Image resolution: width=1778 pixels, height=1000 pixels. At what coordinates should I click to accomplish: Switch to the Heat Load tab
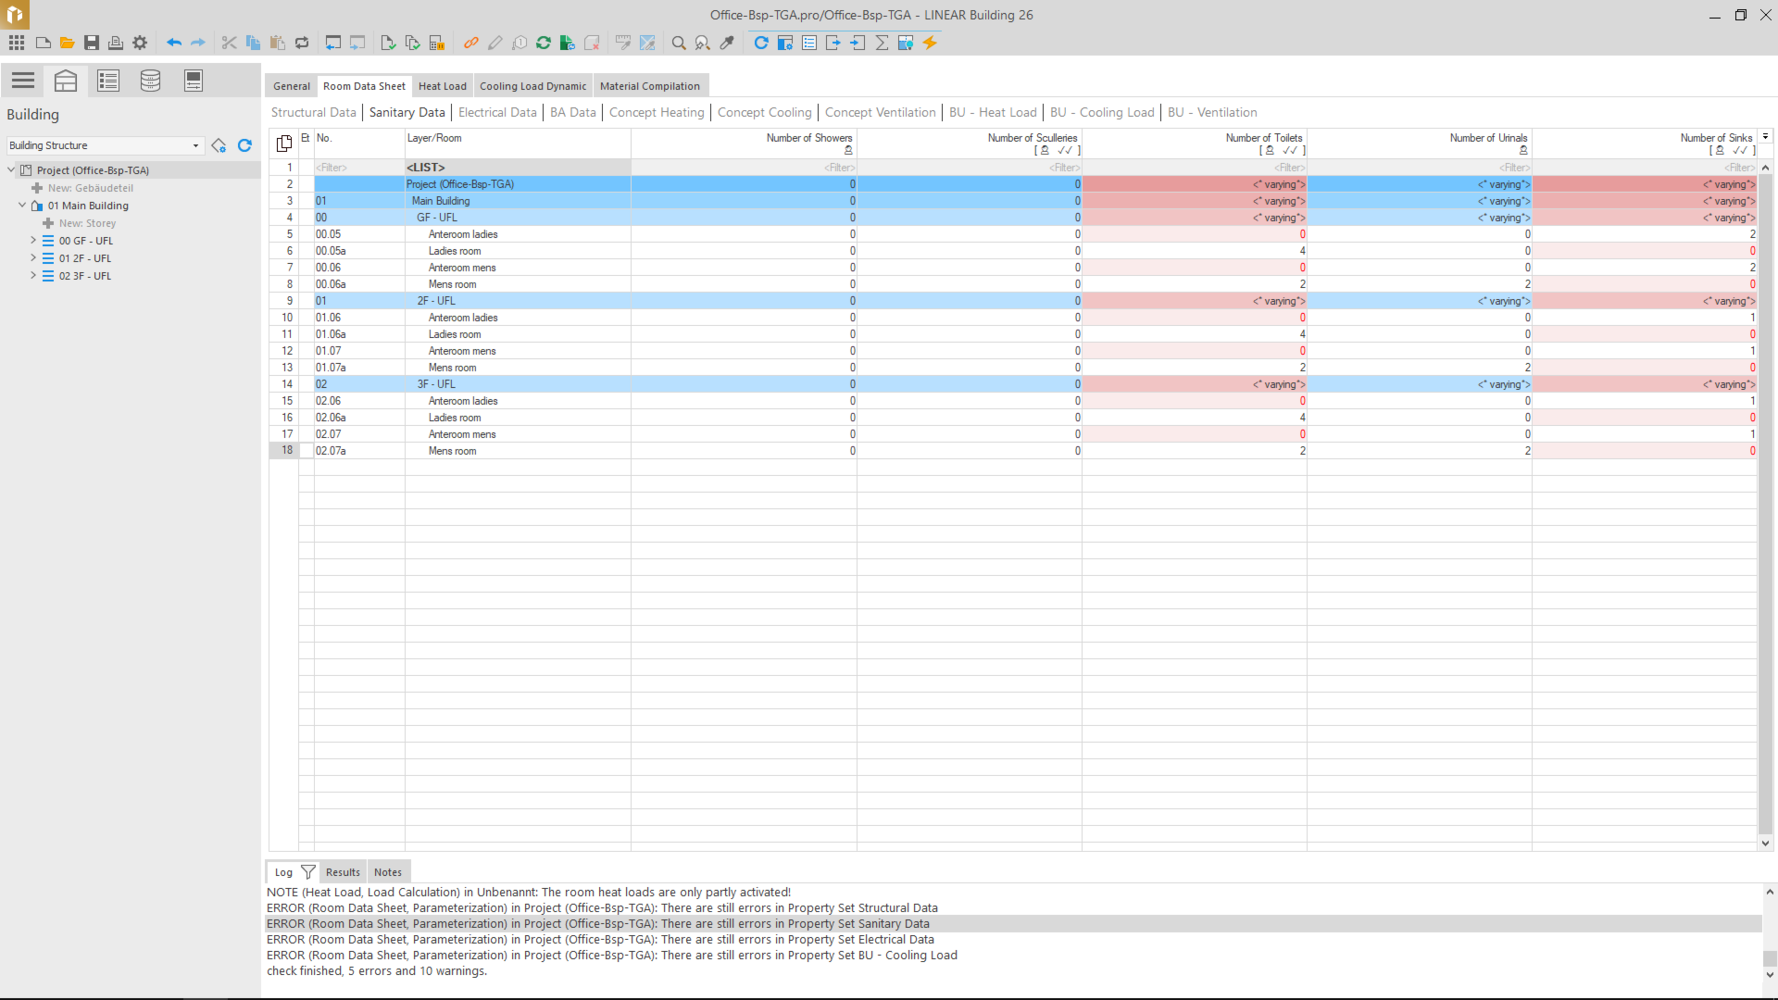point(442,86)
